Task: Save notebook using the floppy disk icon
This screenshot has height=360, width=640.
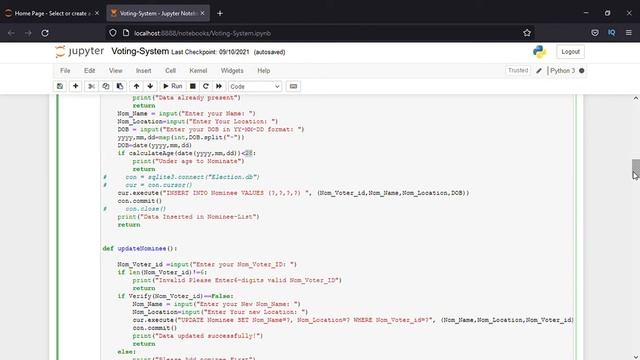Action: coord(60,86)
